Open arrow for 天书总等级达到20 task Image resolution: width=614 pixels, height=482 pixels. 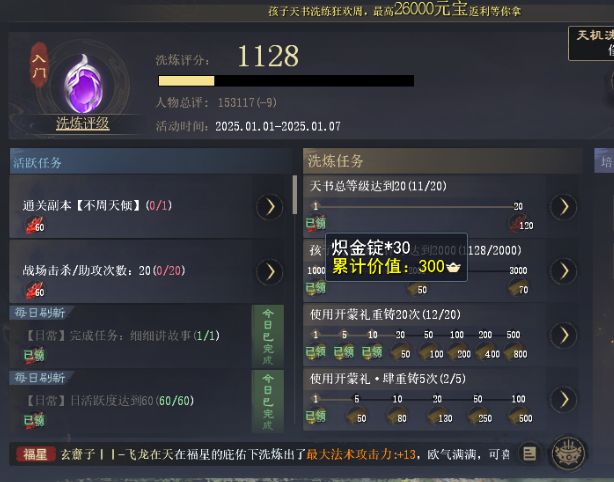coord(563,207)
